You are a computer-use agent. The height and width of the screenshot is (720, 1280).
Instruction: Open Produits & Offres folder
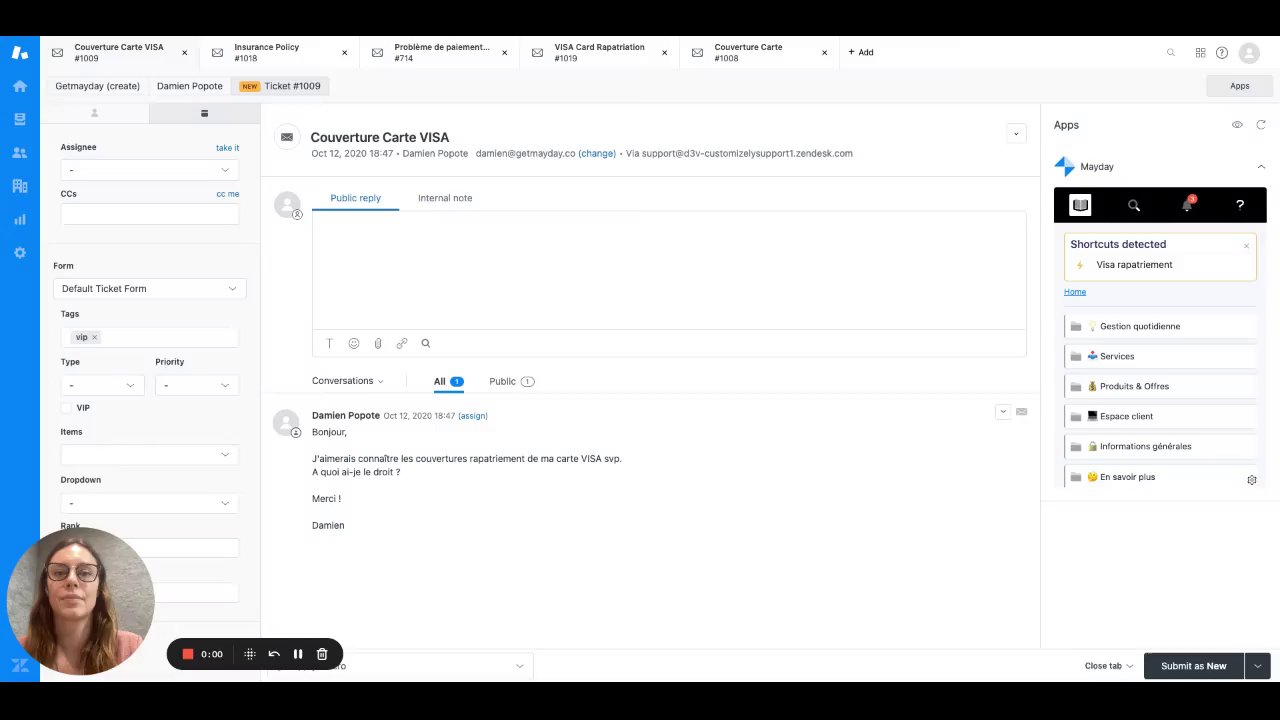1160,386
